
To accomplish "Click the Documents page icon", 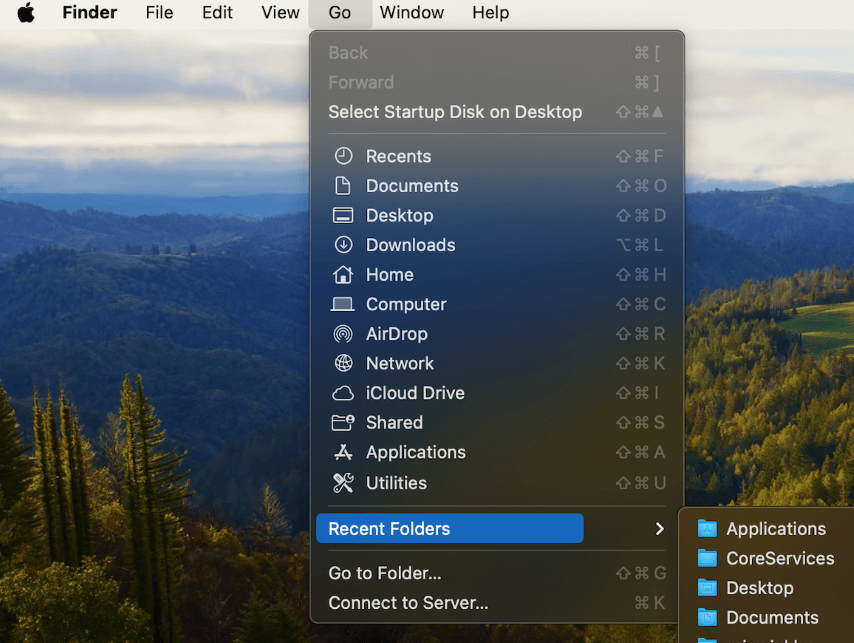I will point(343,186).
